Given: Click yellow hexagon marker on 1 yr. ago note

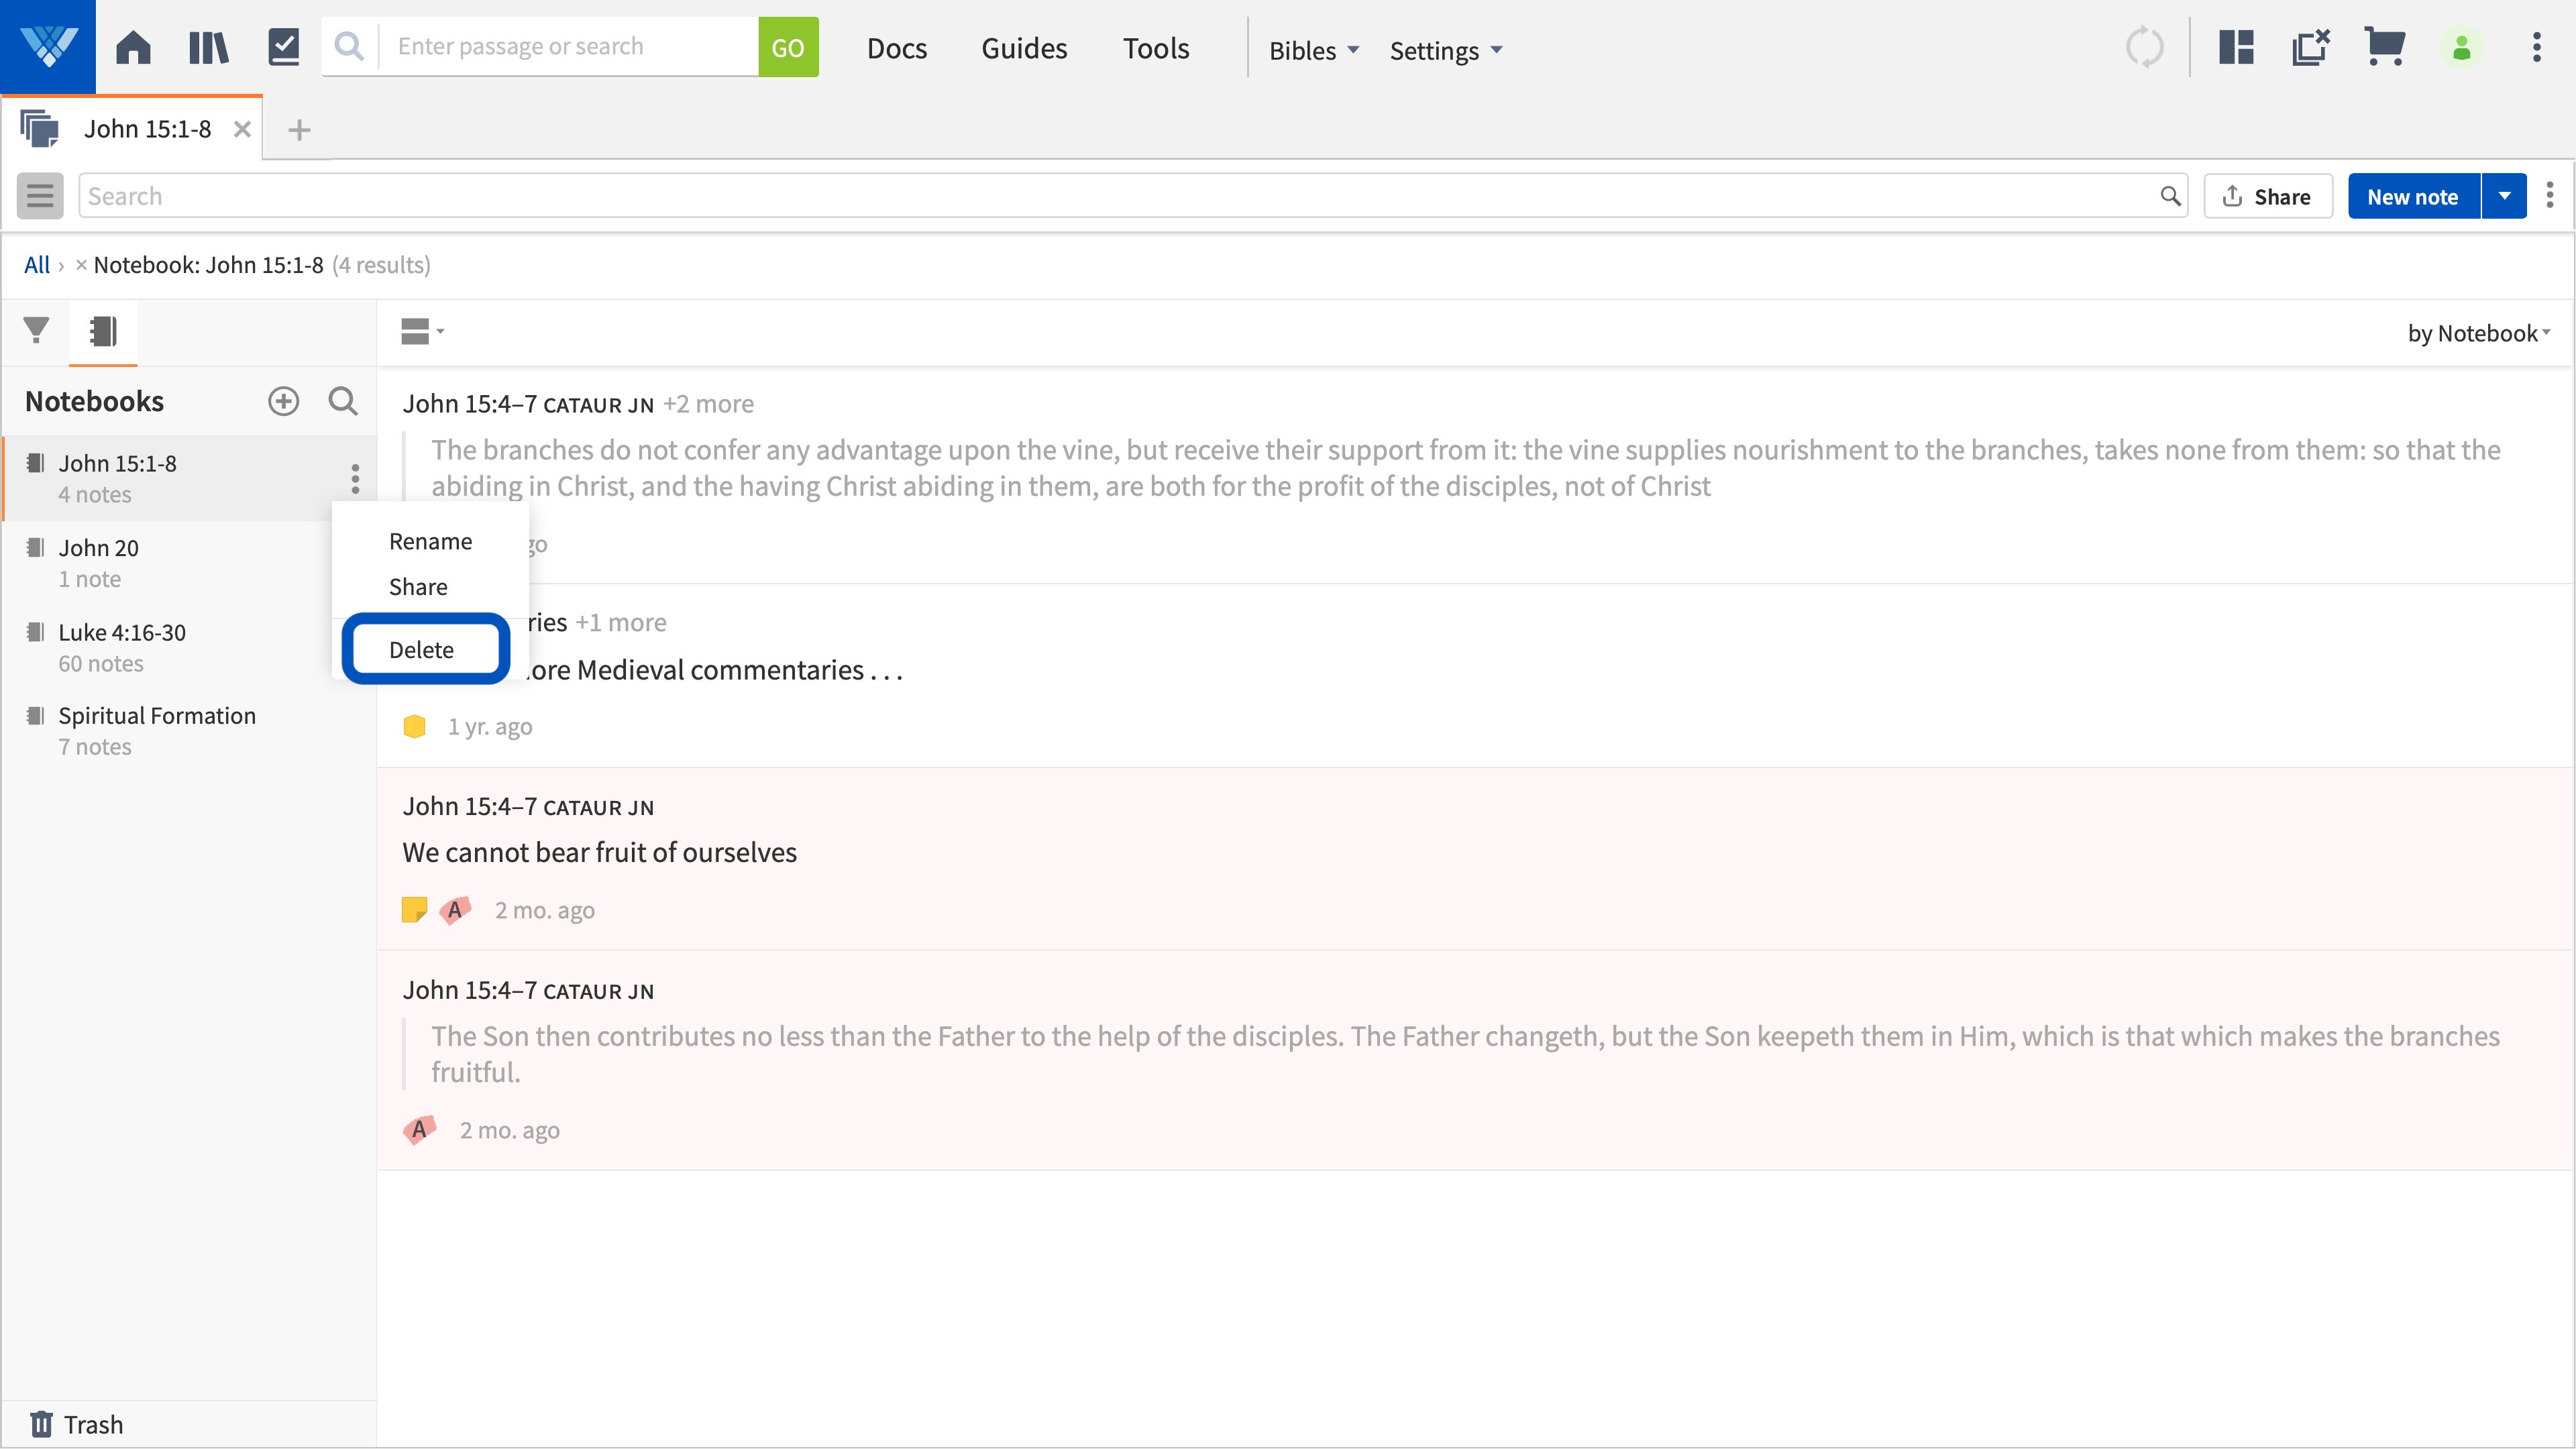Looking at the screenshot, I should tap(414, 727).
